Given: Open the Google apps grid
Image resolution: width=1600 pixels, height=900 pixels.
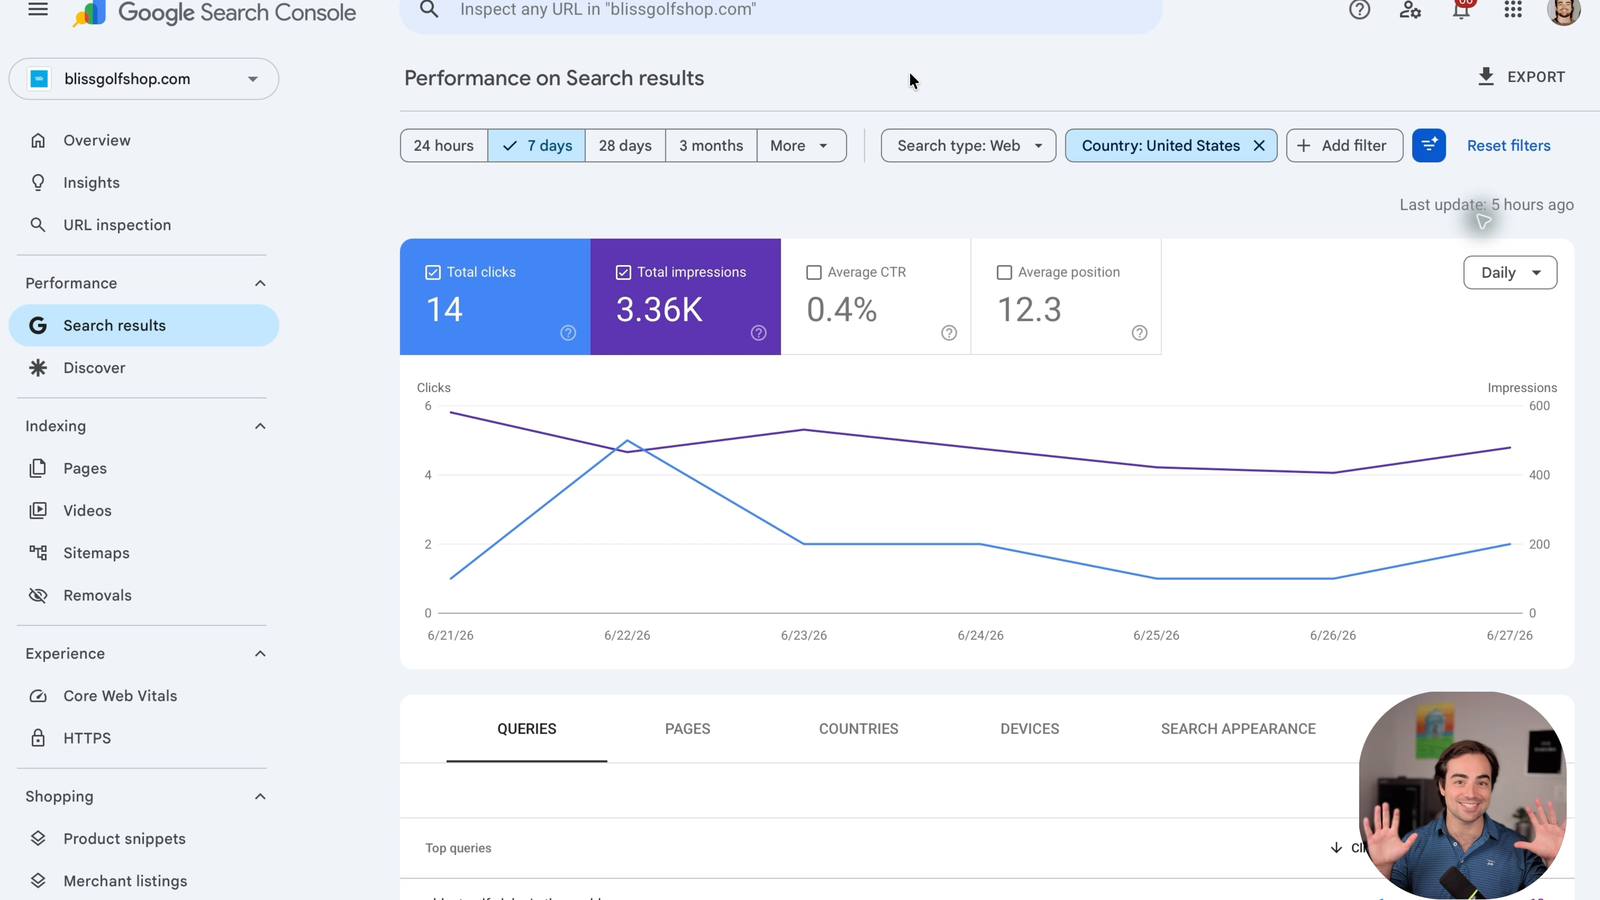Looking at the screenshot, I should point(1513,10).
